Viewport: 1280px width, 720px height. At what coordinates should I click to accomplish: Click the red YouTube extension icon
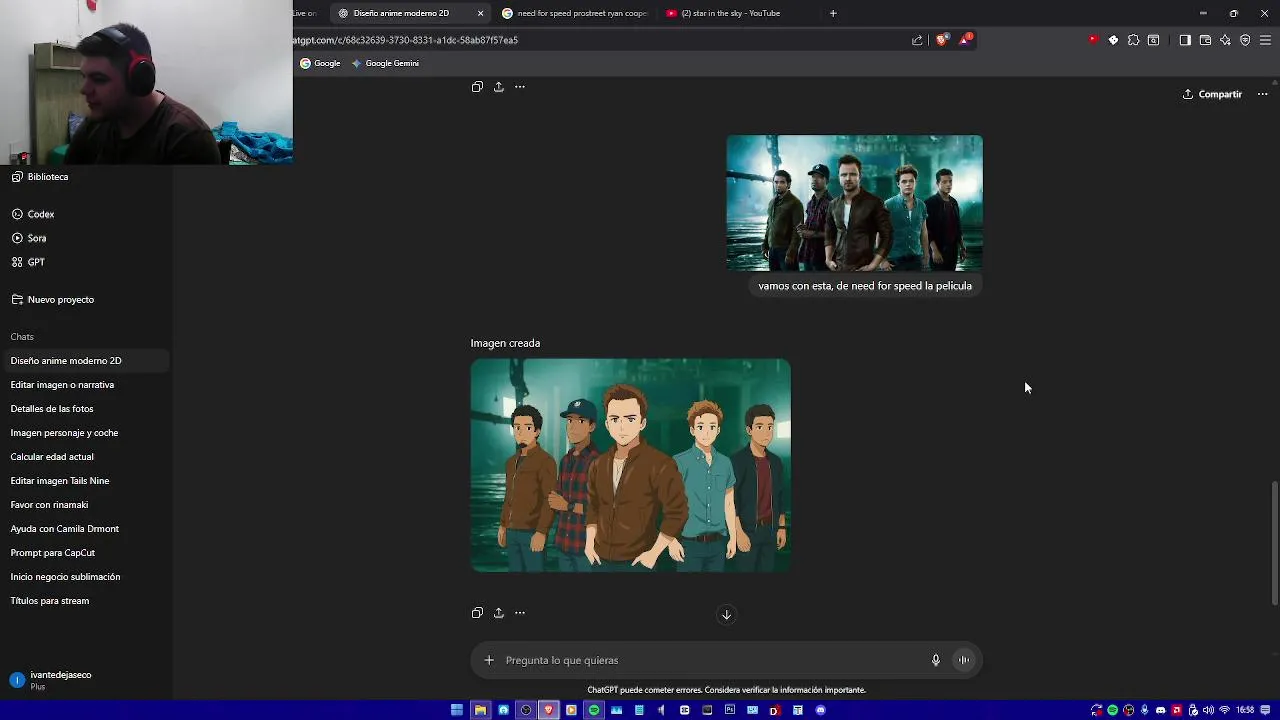click(x=1093, y=40)
